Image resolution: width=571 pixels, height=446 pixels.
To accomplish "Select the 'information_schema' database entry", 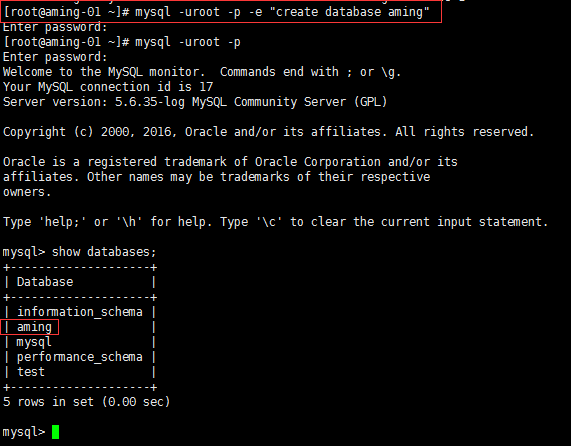I will 80,312.
